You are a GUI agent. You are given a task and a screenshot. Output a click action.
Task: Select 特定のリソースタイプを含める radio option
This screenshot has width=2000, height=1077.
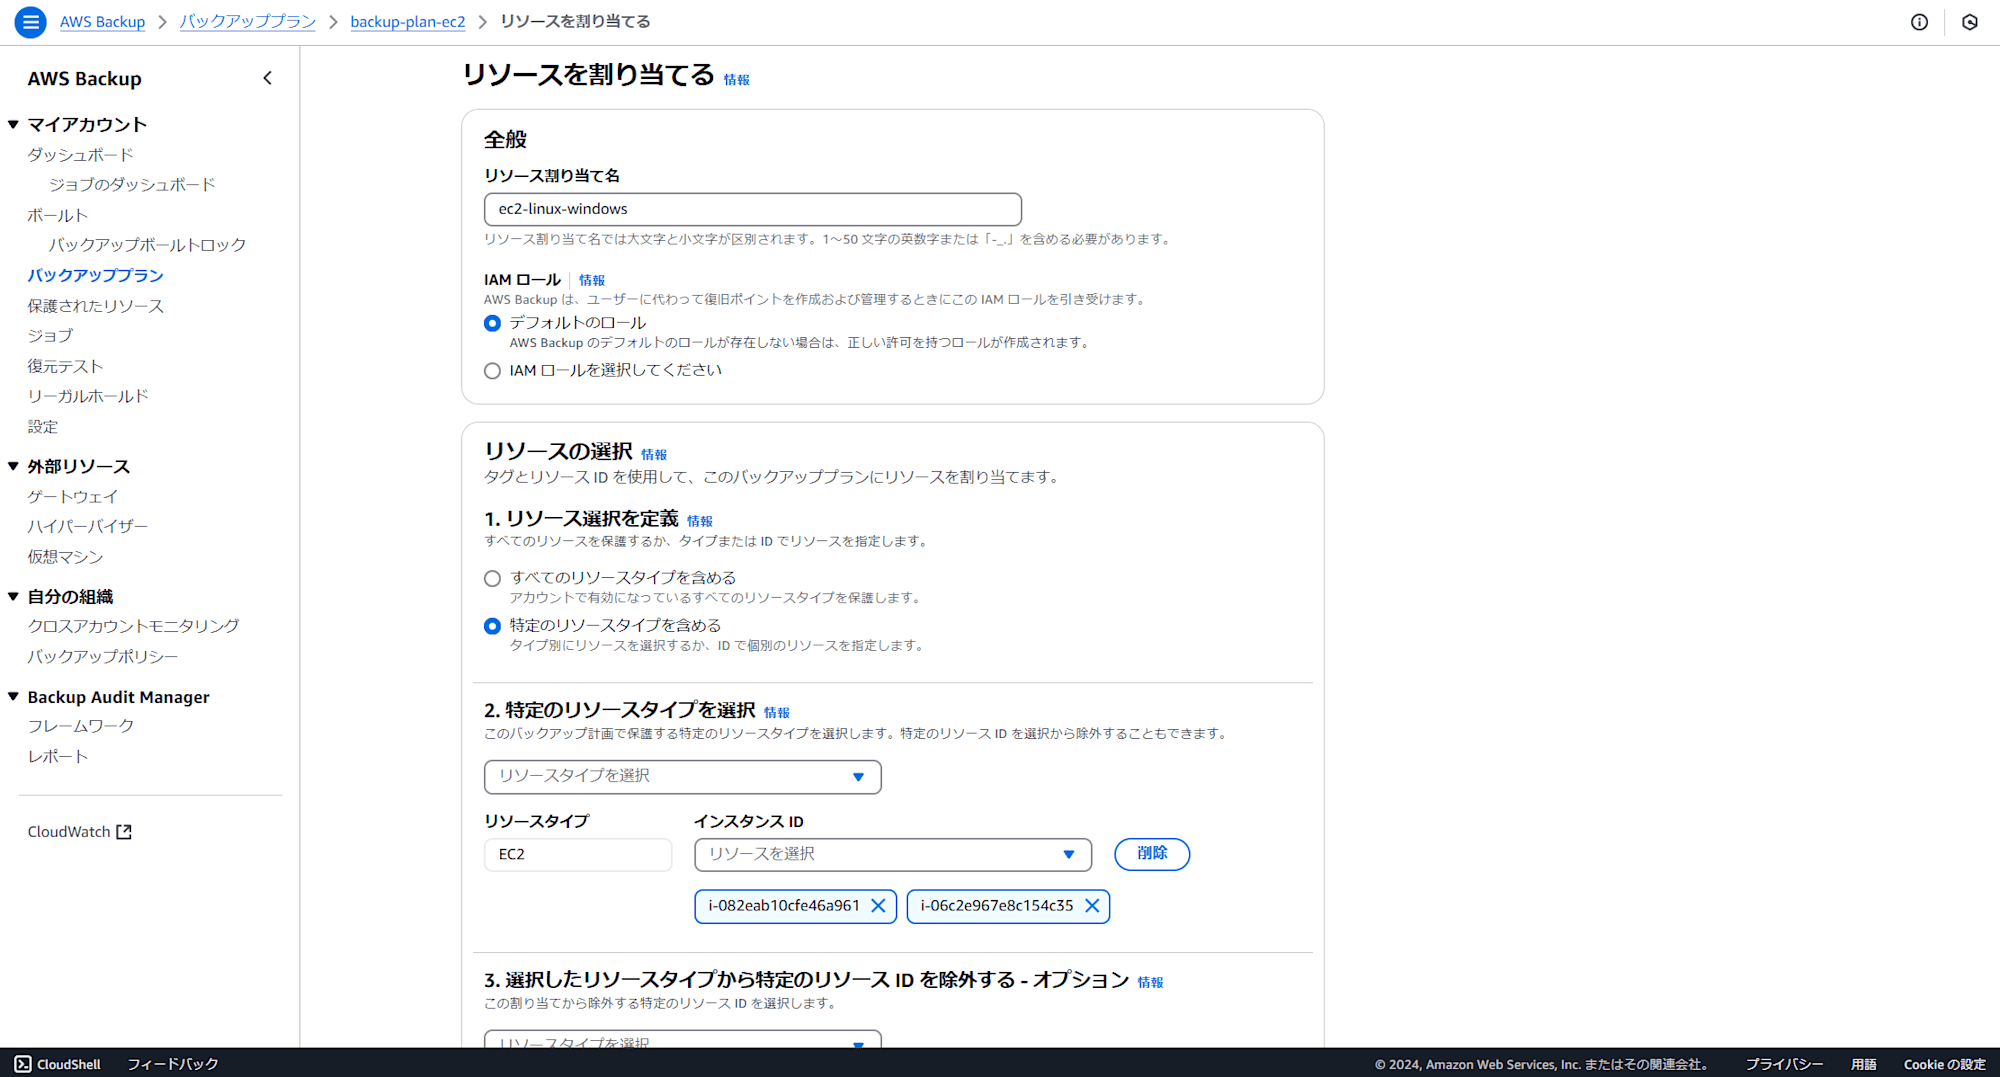(492, 626)
